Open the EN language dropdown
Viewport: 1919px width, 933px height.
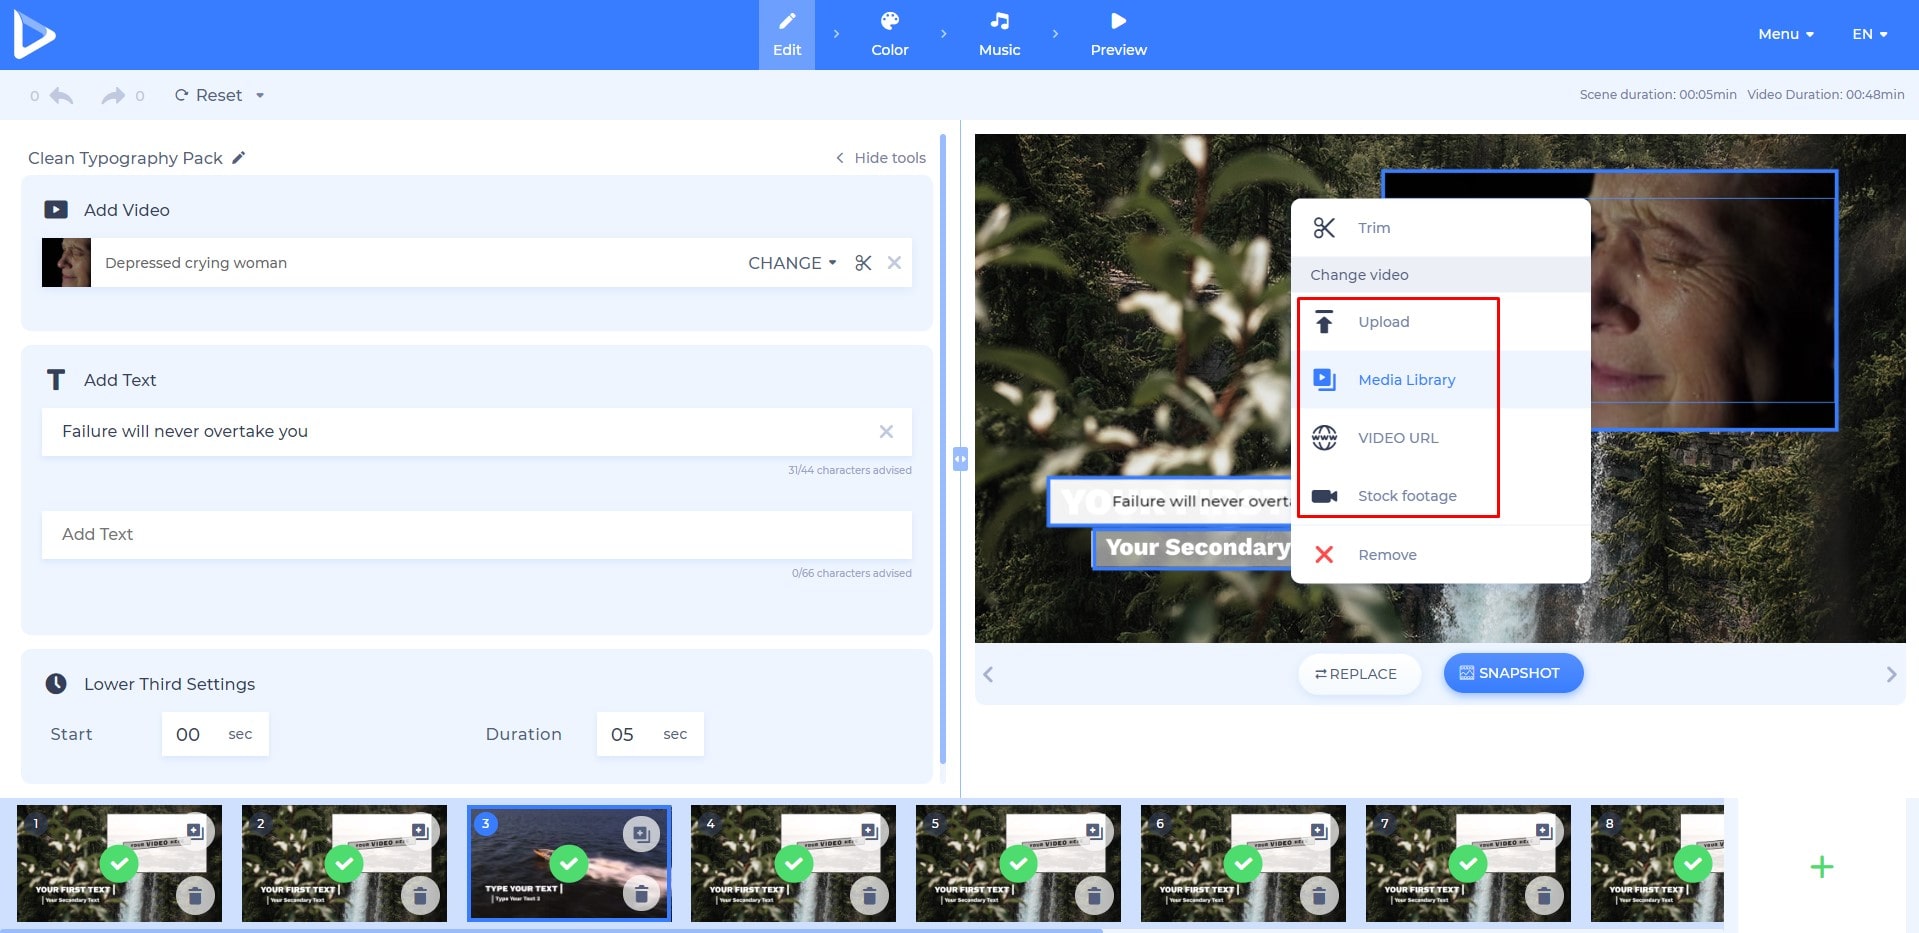pyautogui.click(x=1869, y=34)
